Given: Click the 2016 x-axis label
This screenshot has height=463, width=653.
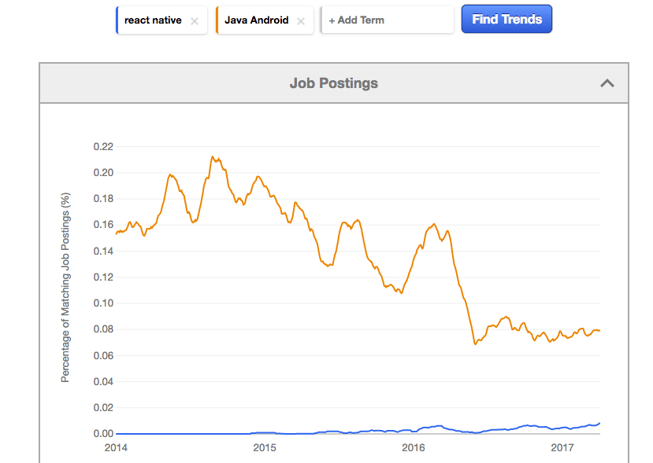Looking at the screenshot, I should [411, 447].
